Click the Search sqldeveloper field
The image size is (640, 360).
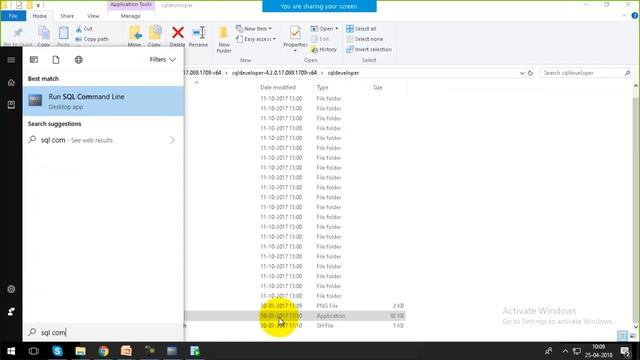point(587,73)
